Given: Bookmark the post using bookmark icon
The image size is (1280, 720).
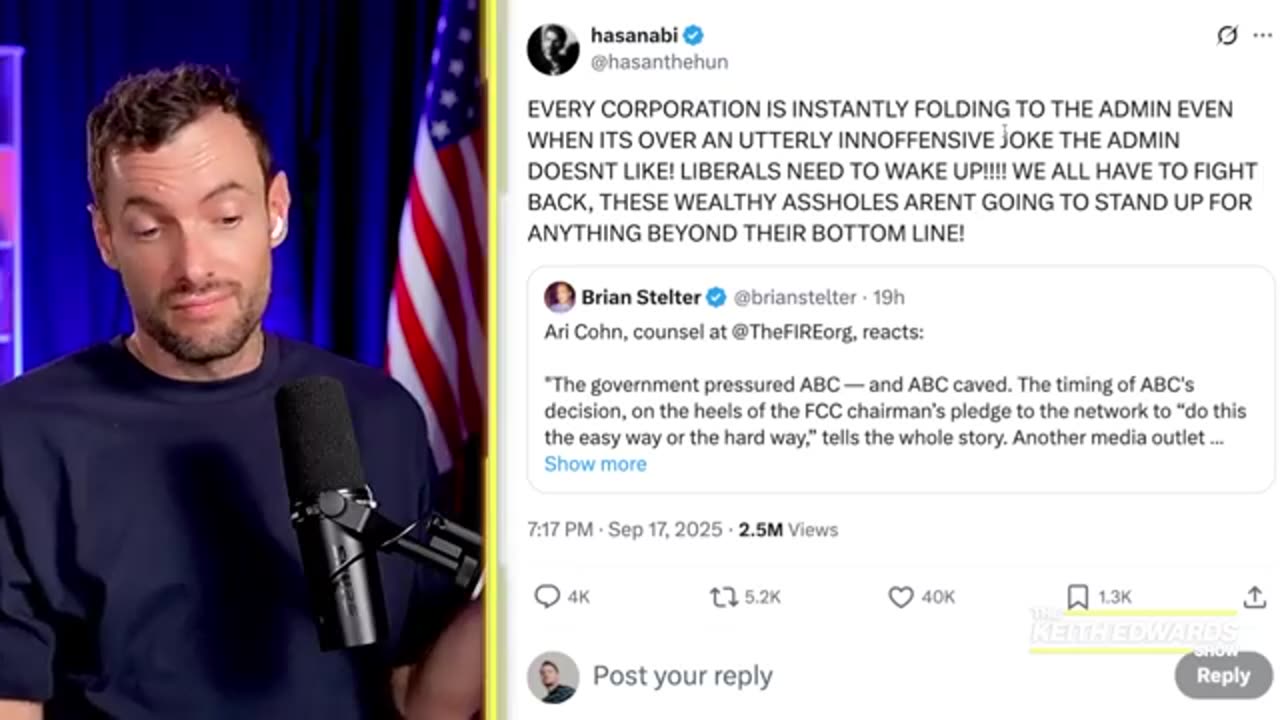Looking at the screenshot, I should [x=1077, y=597].
